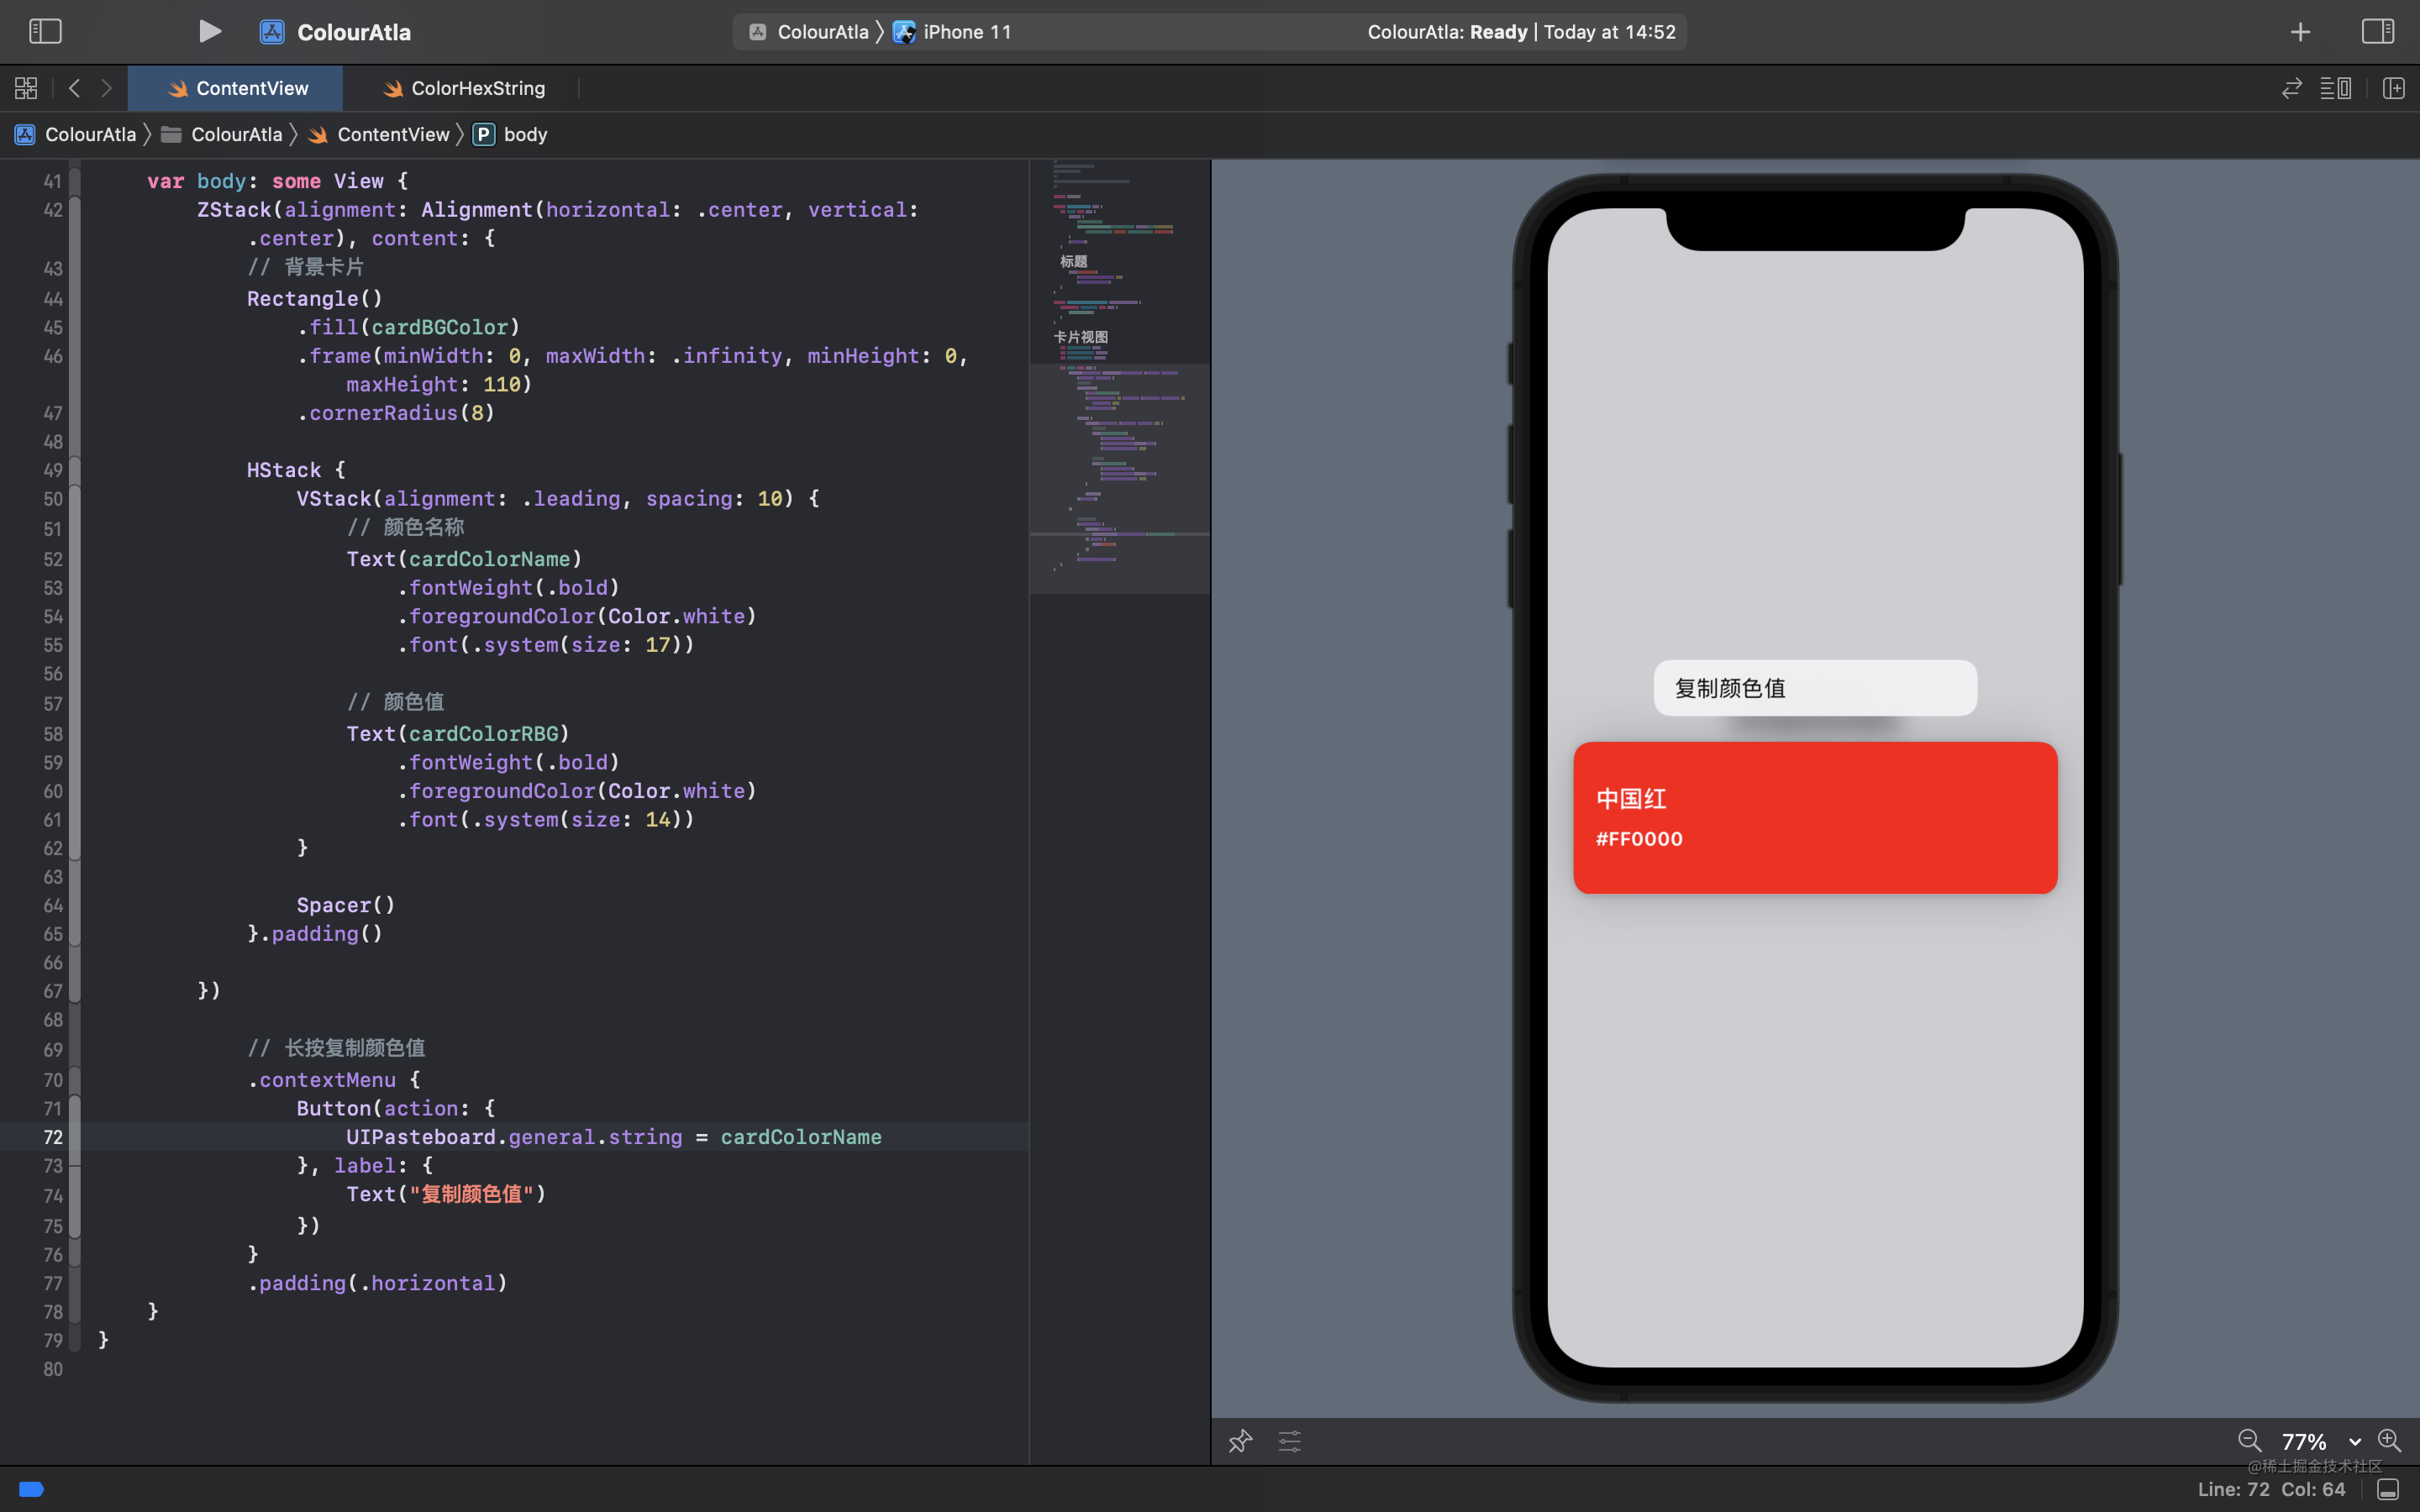Open the editor options menu
Screen dimensions: 2420x1512
click(2335, 88)
